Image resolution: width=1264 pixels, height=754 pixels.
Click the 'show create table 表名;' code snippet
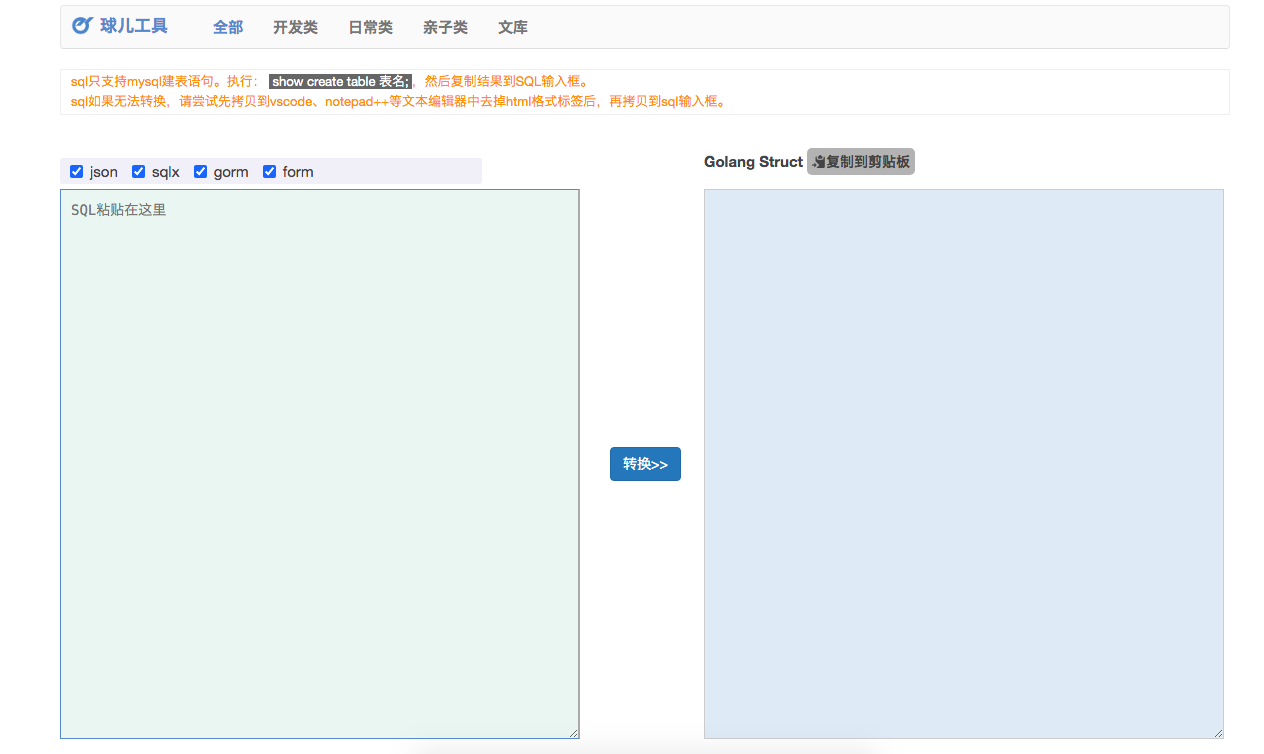point(340,81)
